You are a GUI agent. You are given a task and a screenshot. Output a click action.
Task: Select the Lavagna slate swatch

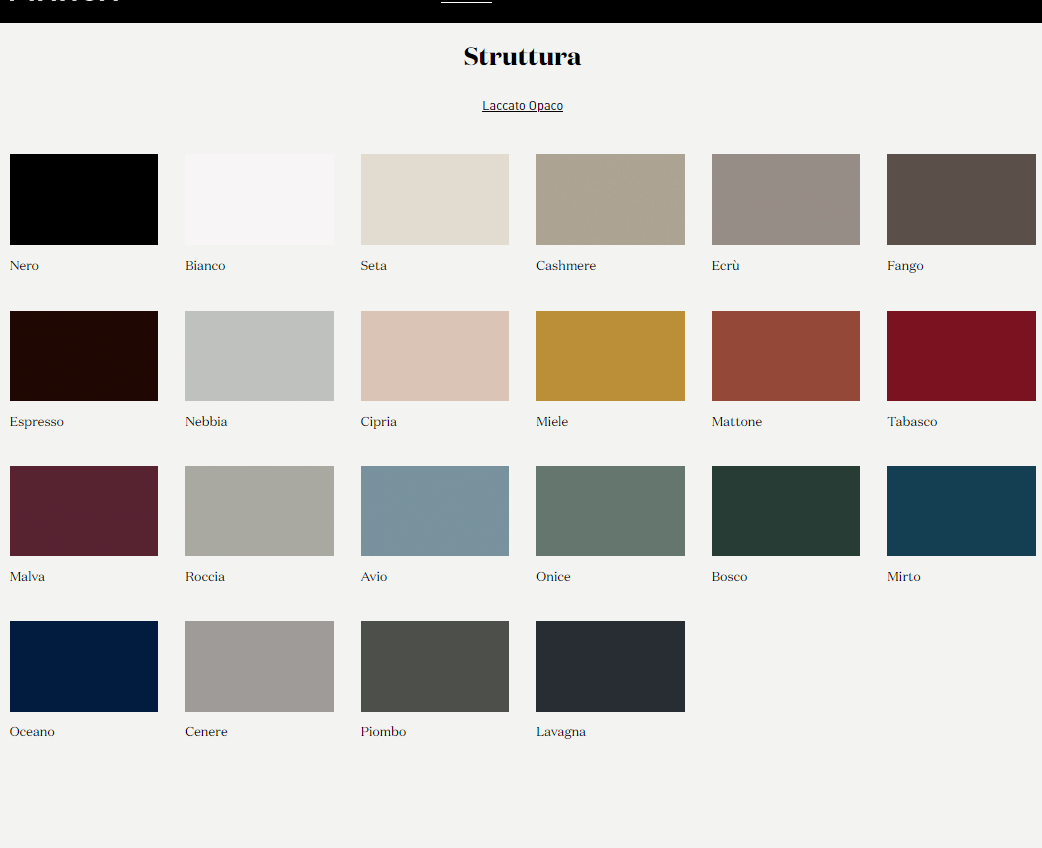click(x=610, y=666)
